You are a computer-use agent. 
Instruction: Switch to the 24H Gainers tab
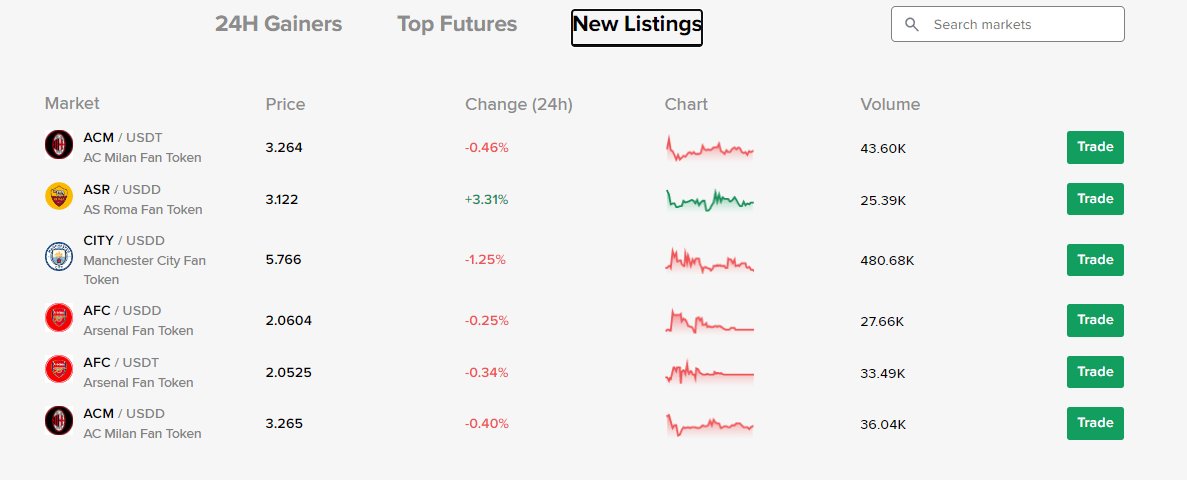[x=279, y=24]
